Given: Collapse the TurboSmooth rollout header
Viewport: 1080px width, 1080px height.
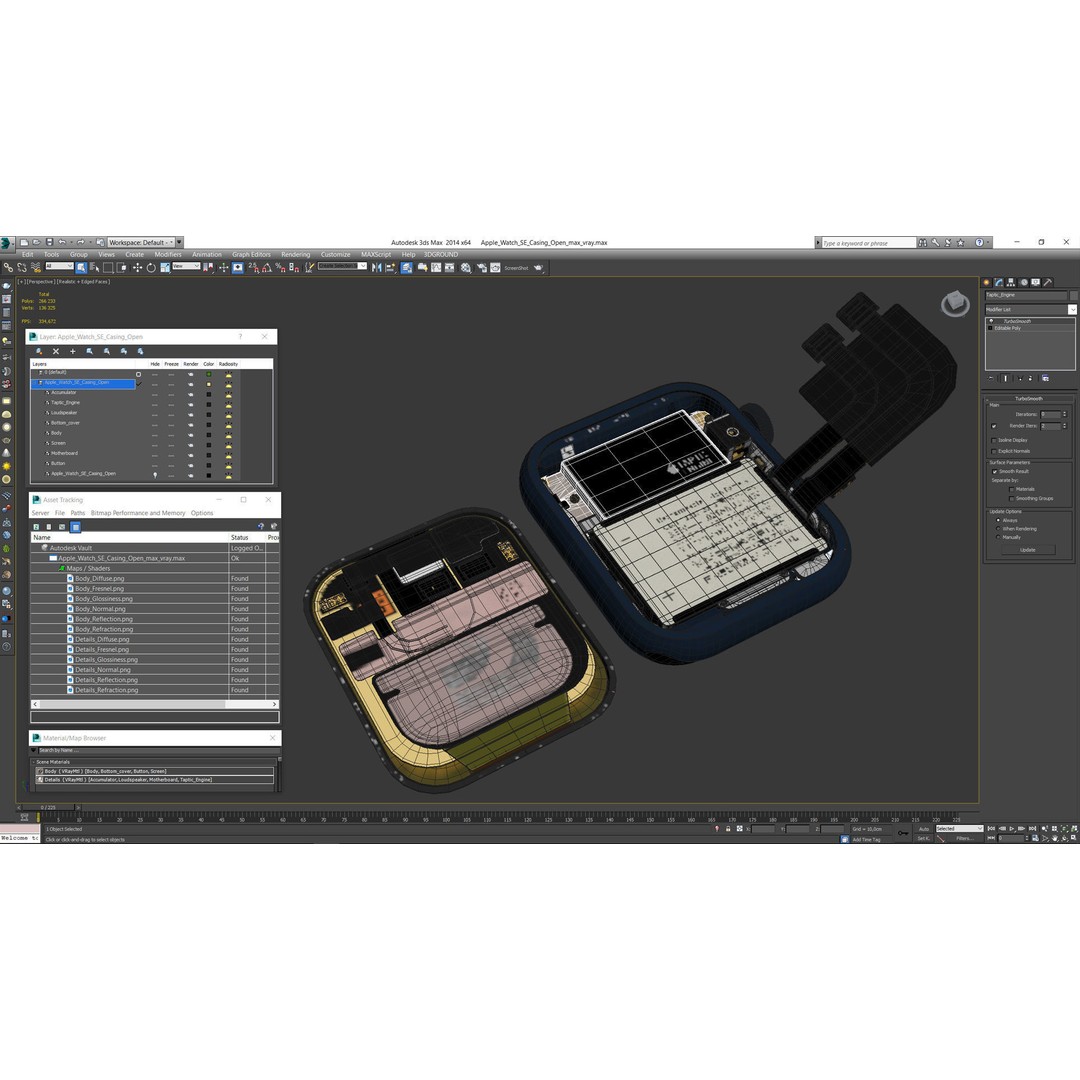Looking at the screenshot, I should pos(1028,399).
